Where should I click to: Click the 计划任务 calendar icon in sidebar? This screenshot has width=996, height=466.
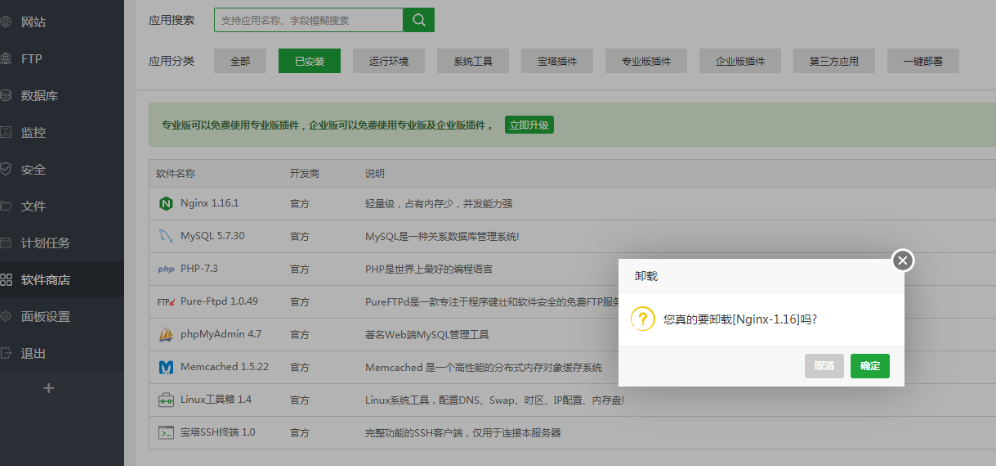point(6,243)
